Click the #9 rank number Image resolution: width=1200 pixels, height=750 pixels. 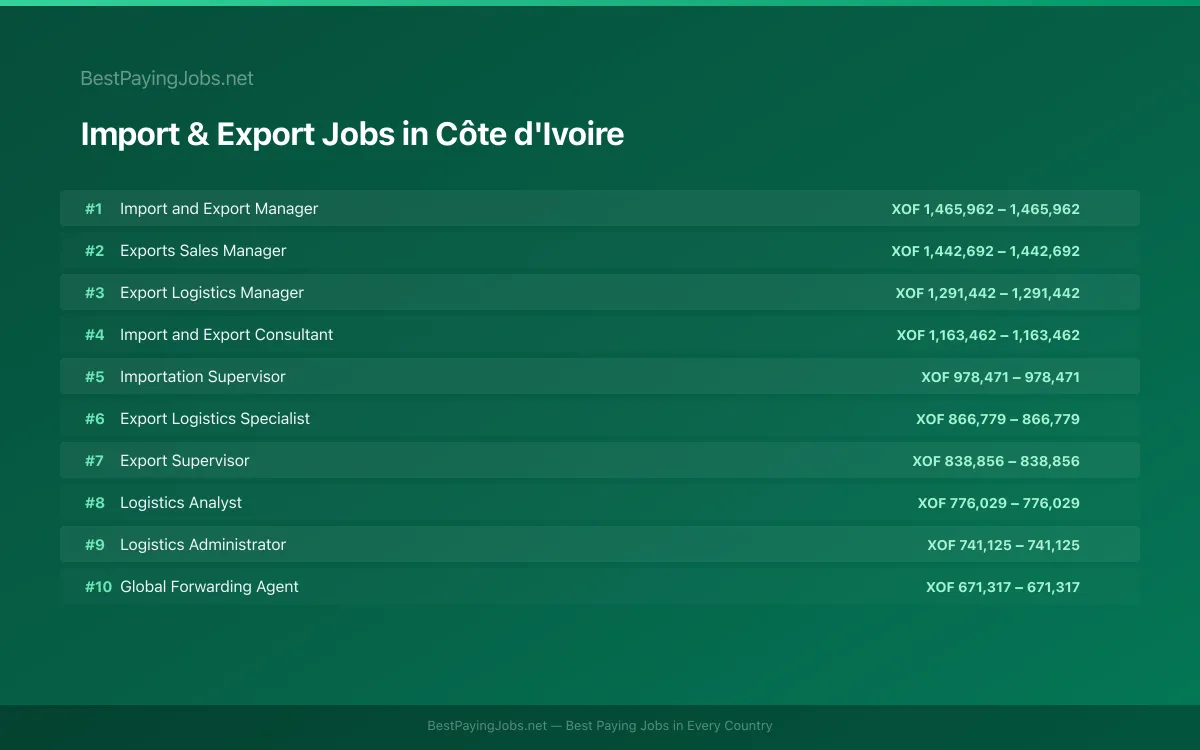pyautogui.click(x=94, y=545)
